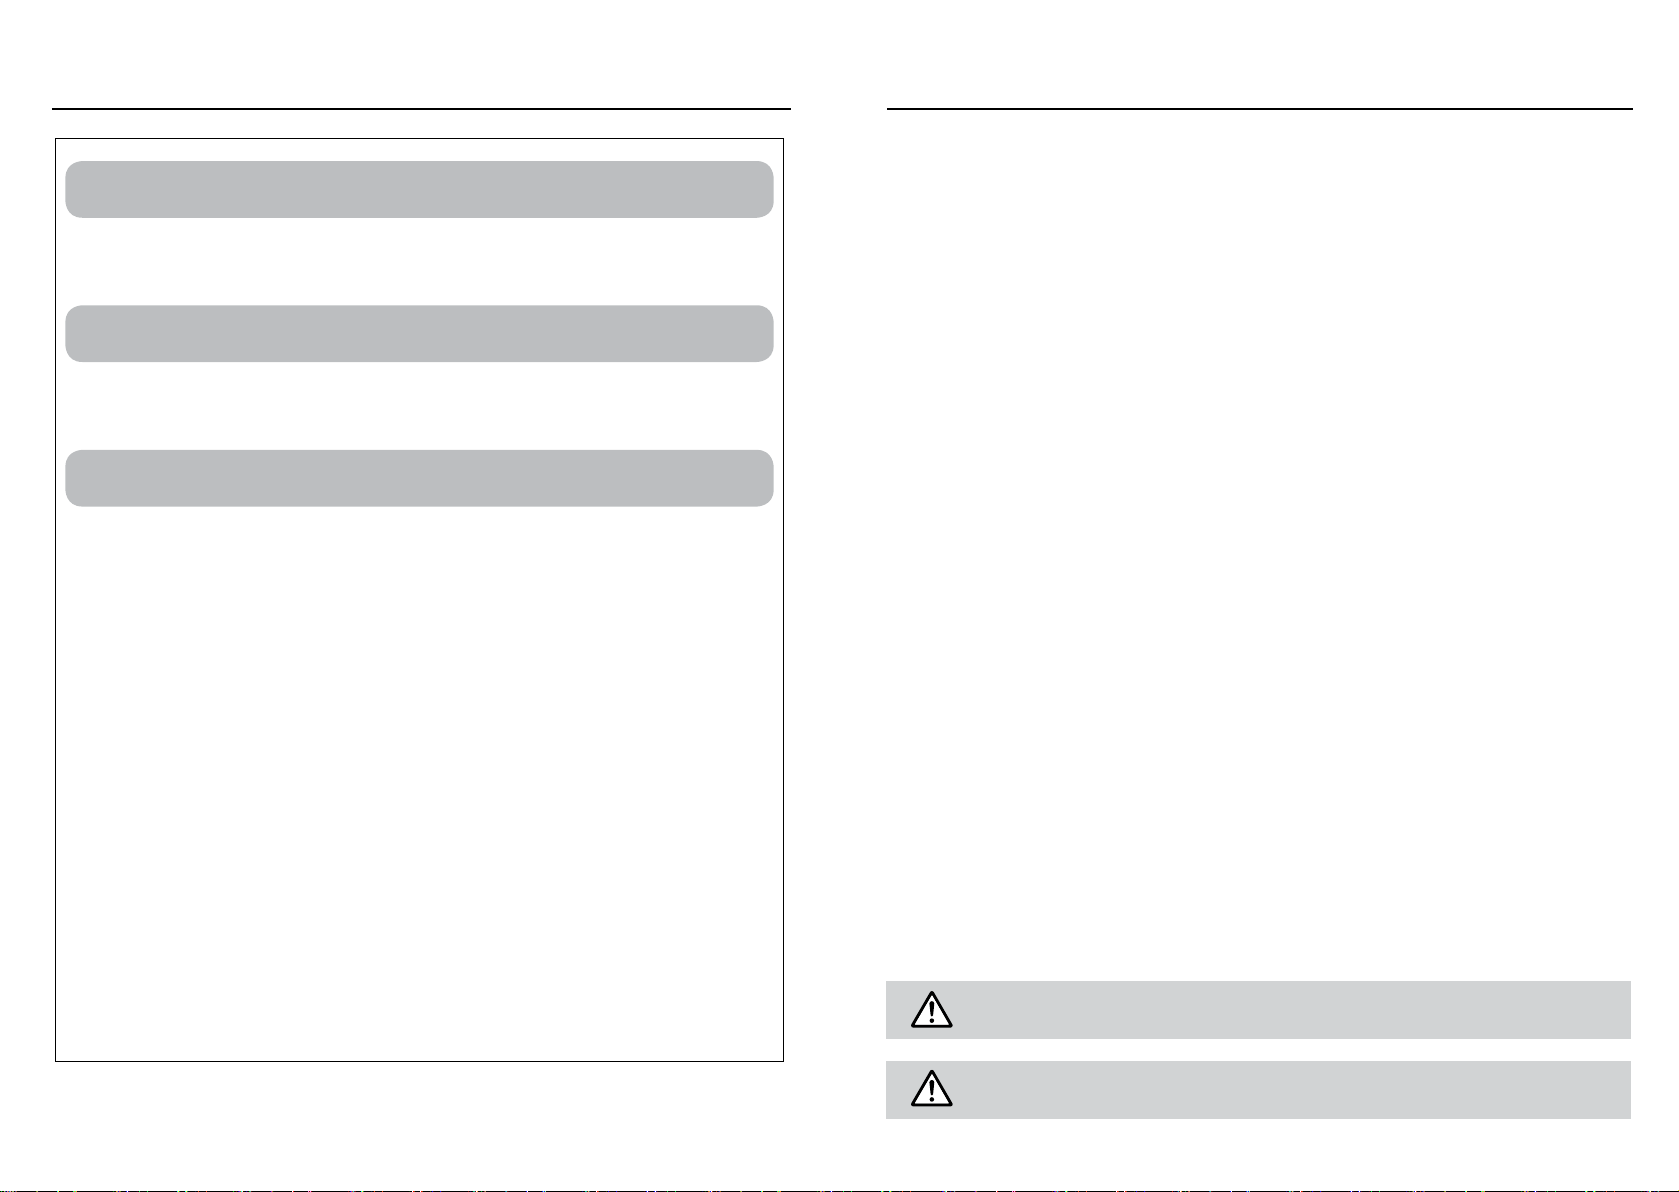
Task: Click the lower warning triangle icon
Action: click(931, 1089)
